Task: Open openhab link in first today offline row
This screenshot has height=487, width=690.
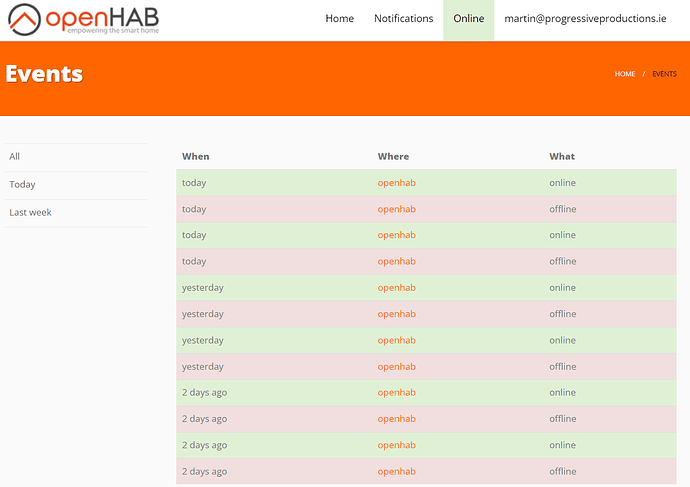Action: [x=396, y=209]
